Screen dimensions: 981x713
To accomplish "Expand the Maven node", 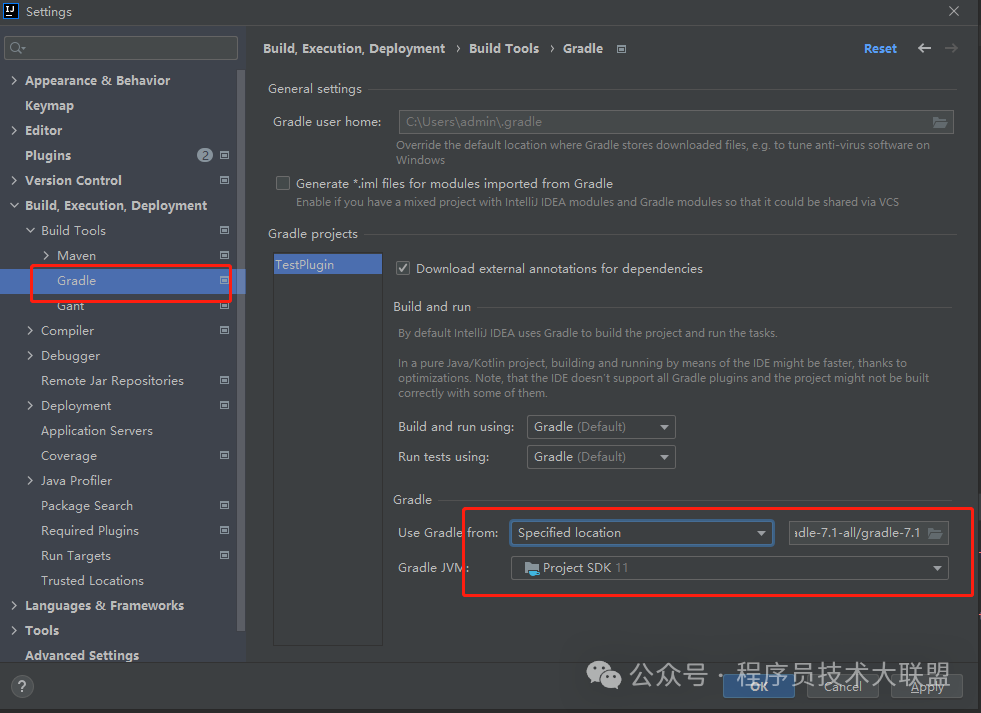I will pyautogui.click(x=46, y=255).
